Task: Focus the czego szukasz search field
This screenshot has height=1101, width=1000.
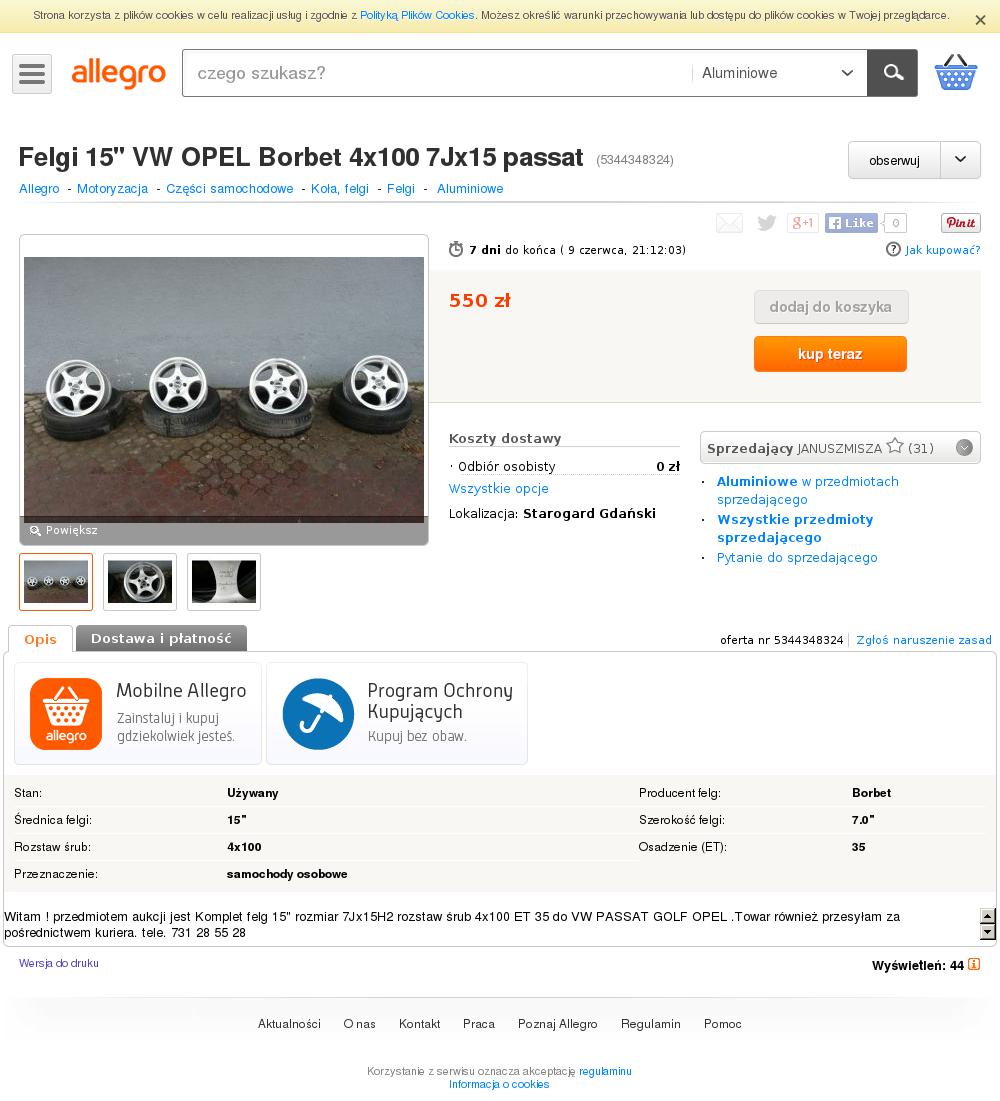Action: (x=435, y=73)
